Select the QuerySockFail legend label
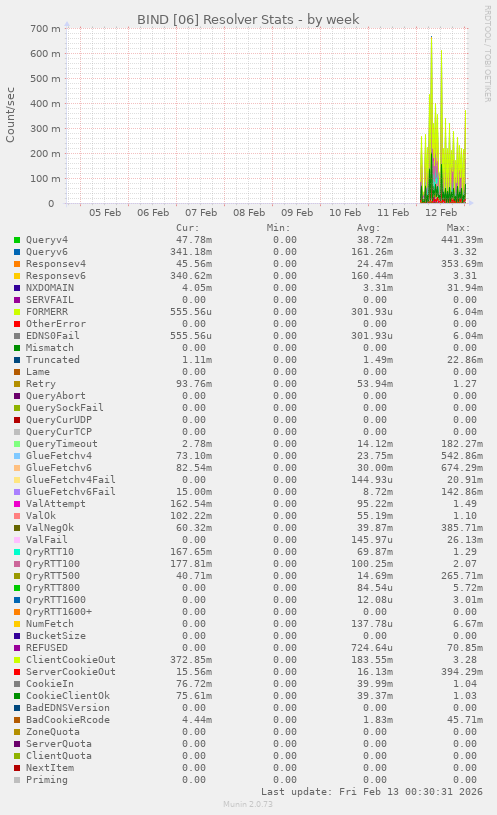Image resolution: width=497 pixels, height=815 pixels. click(64, 408)
